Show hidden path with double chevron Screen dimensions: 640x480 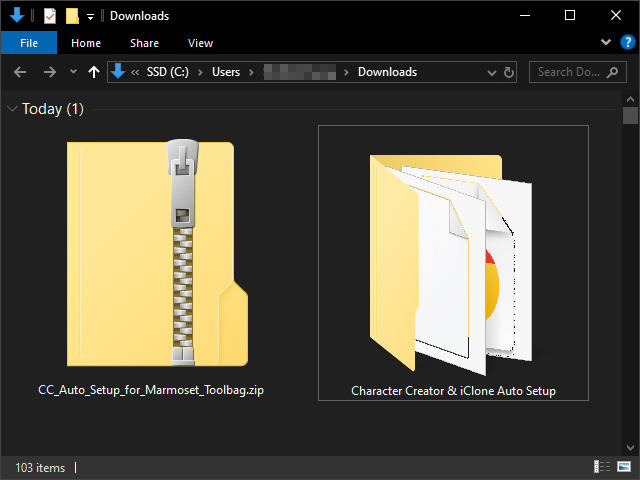(135, 73)
